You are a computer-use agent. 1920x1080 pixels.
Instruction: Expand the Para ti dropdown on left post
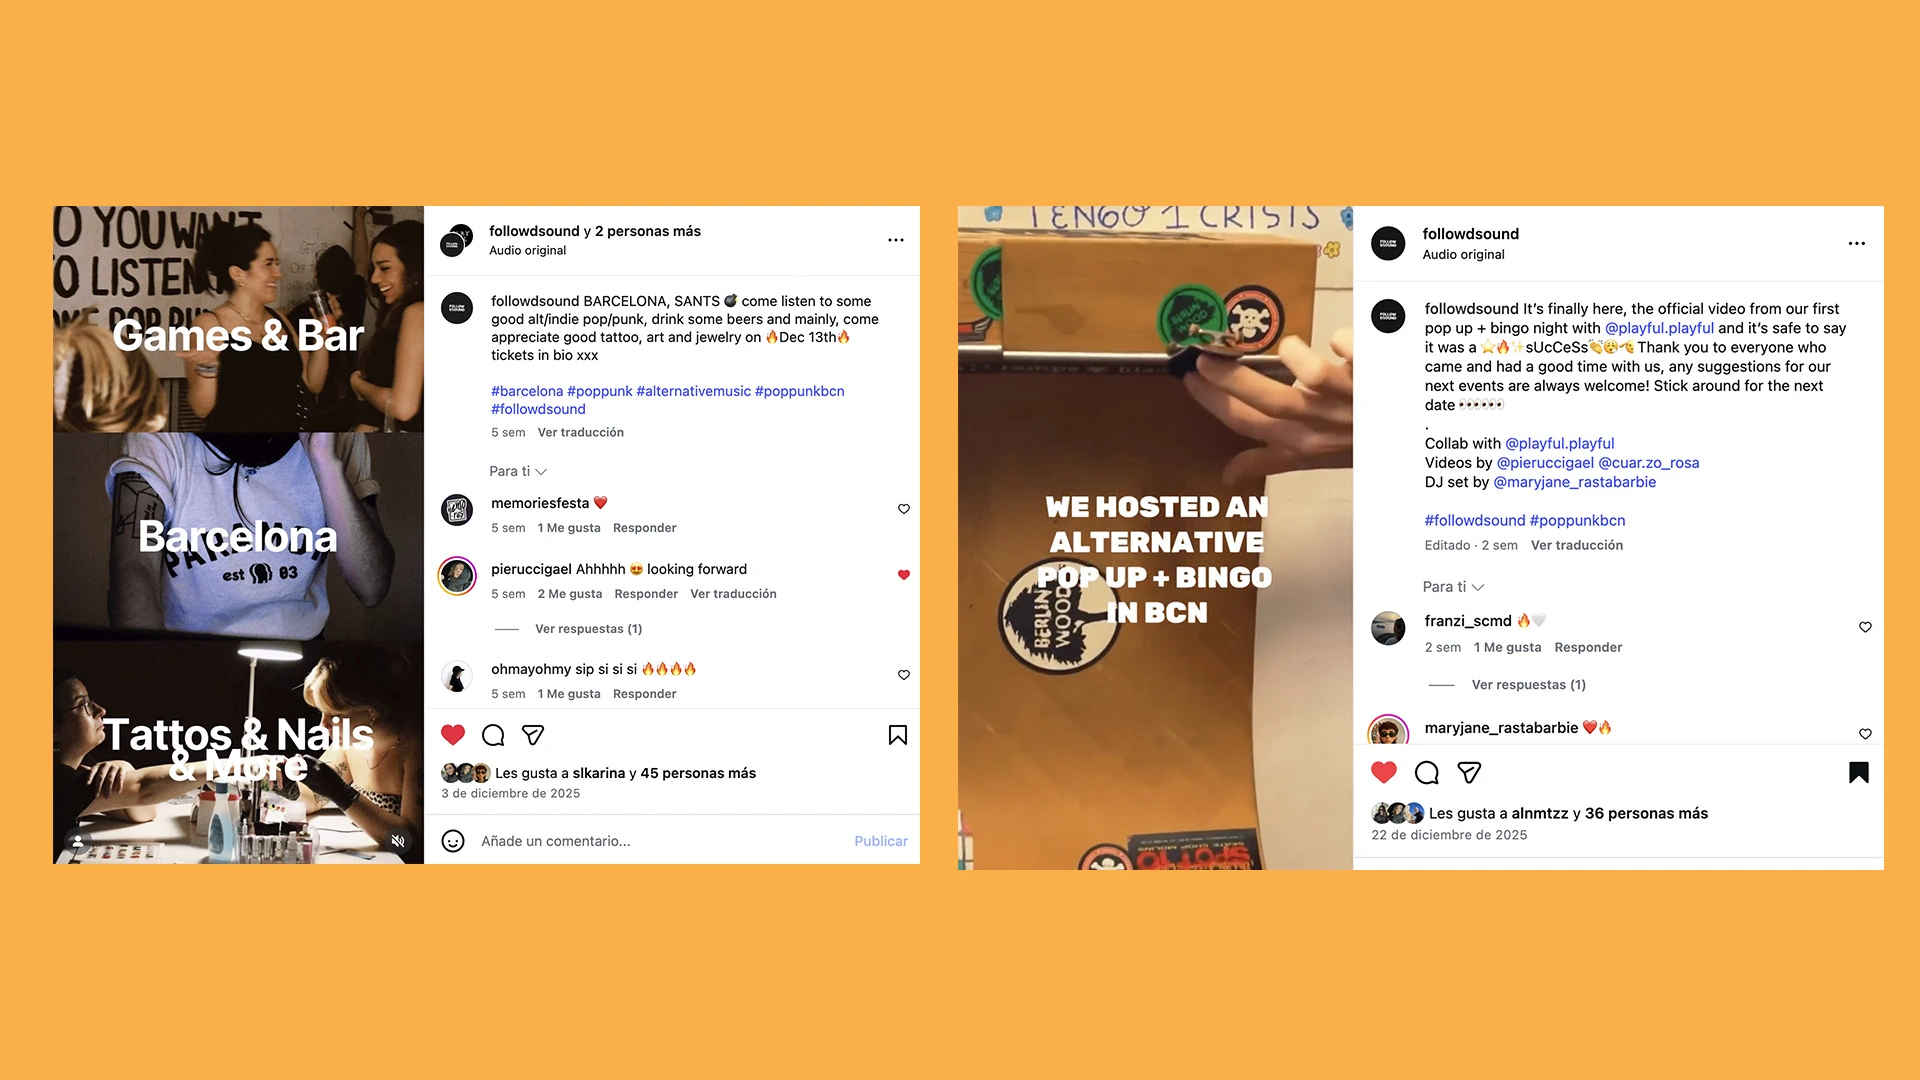coord(518,471)
